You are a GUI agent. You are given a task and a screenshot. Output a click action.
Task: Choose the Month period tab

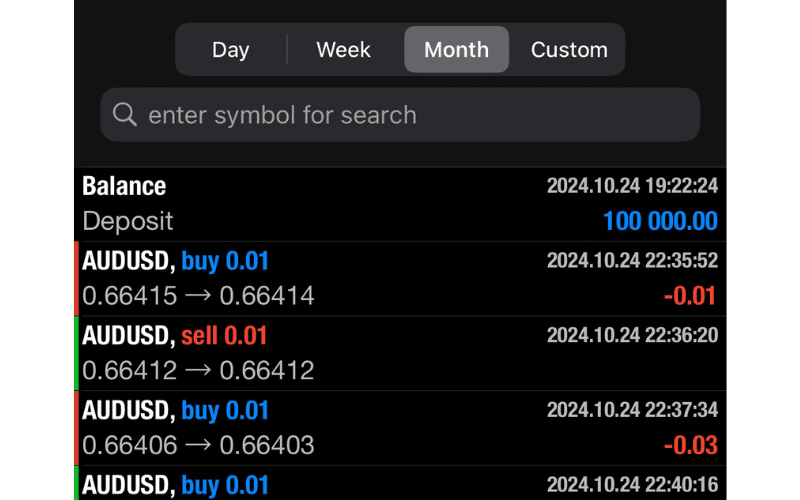tap(456, 50)
